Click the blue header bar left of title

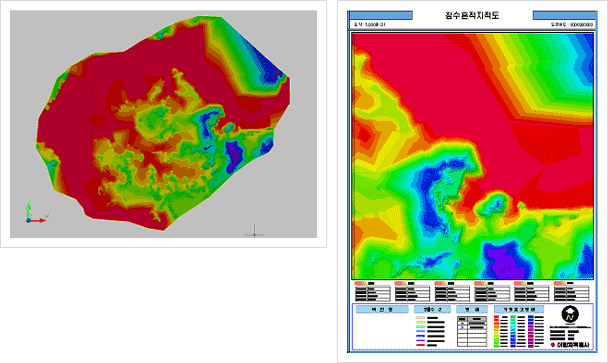[381, 16]
